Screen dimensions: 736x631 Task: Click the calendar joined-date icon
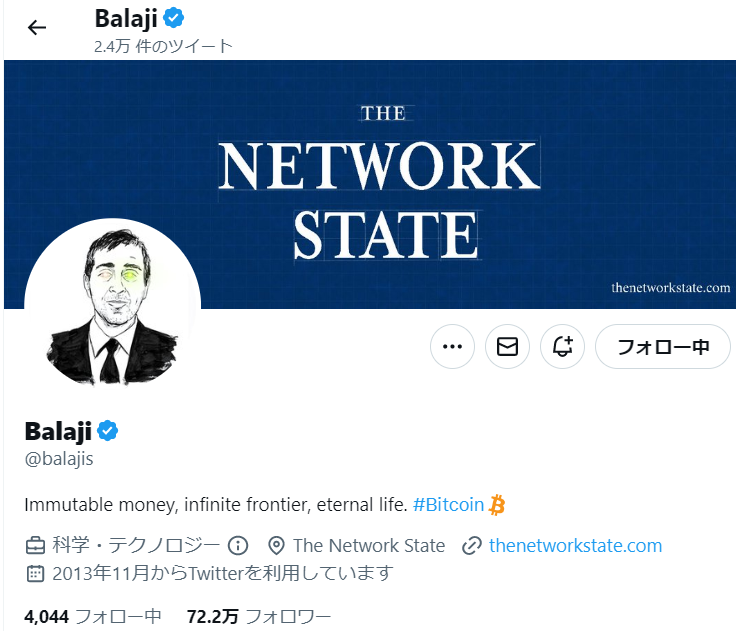tap(35, 573)
